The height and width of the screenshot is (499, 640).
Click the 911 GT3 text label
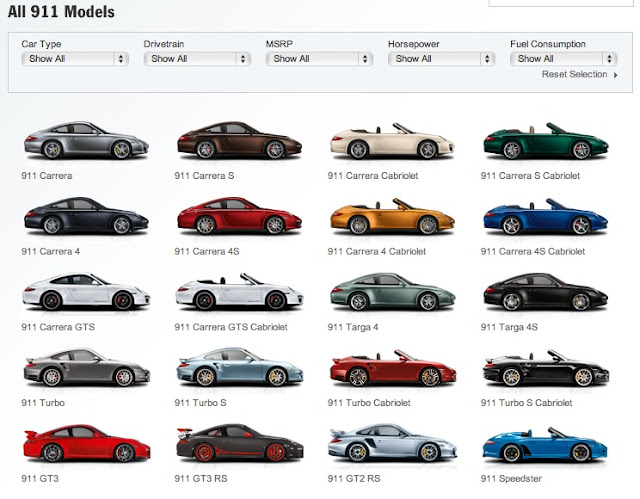[x=40, y=479]
